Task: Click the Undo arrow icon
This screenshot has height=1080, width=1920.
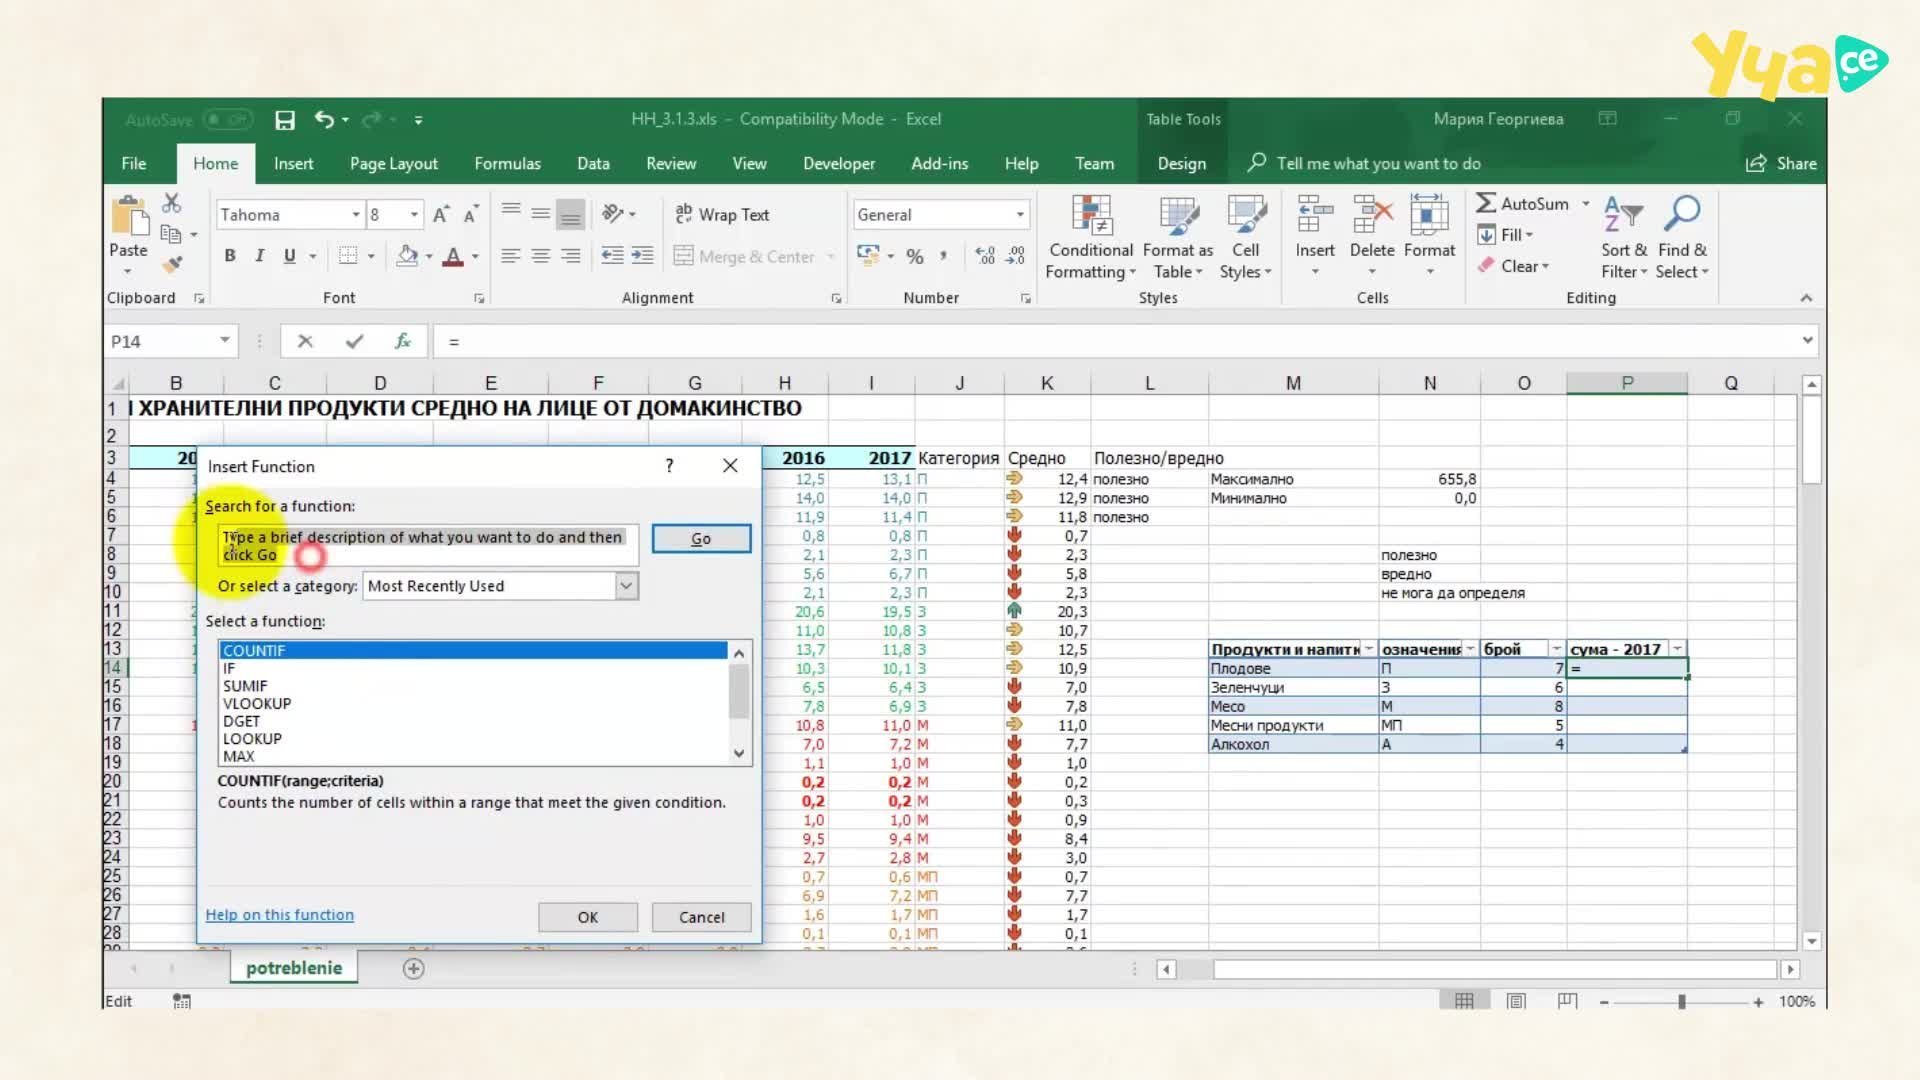Action: pos(324,120)
